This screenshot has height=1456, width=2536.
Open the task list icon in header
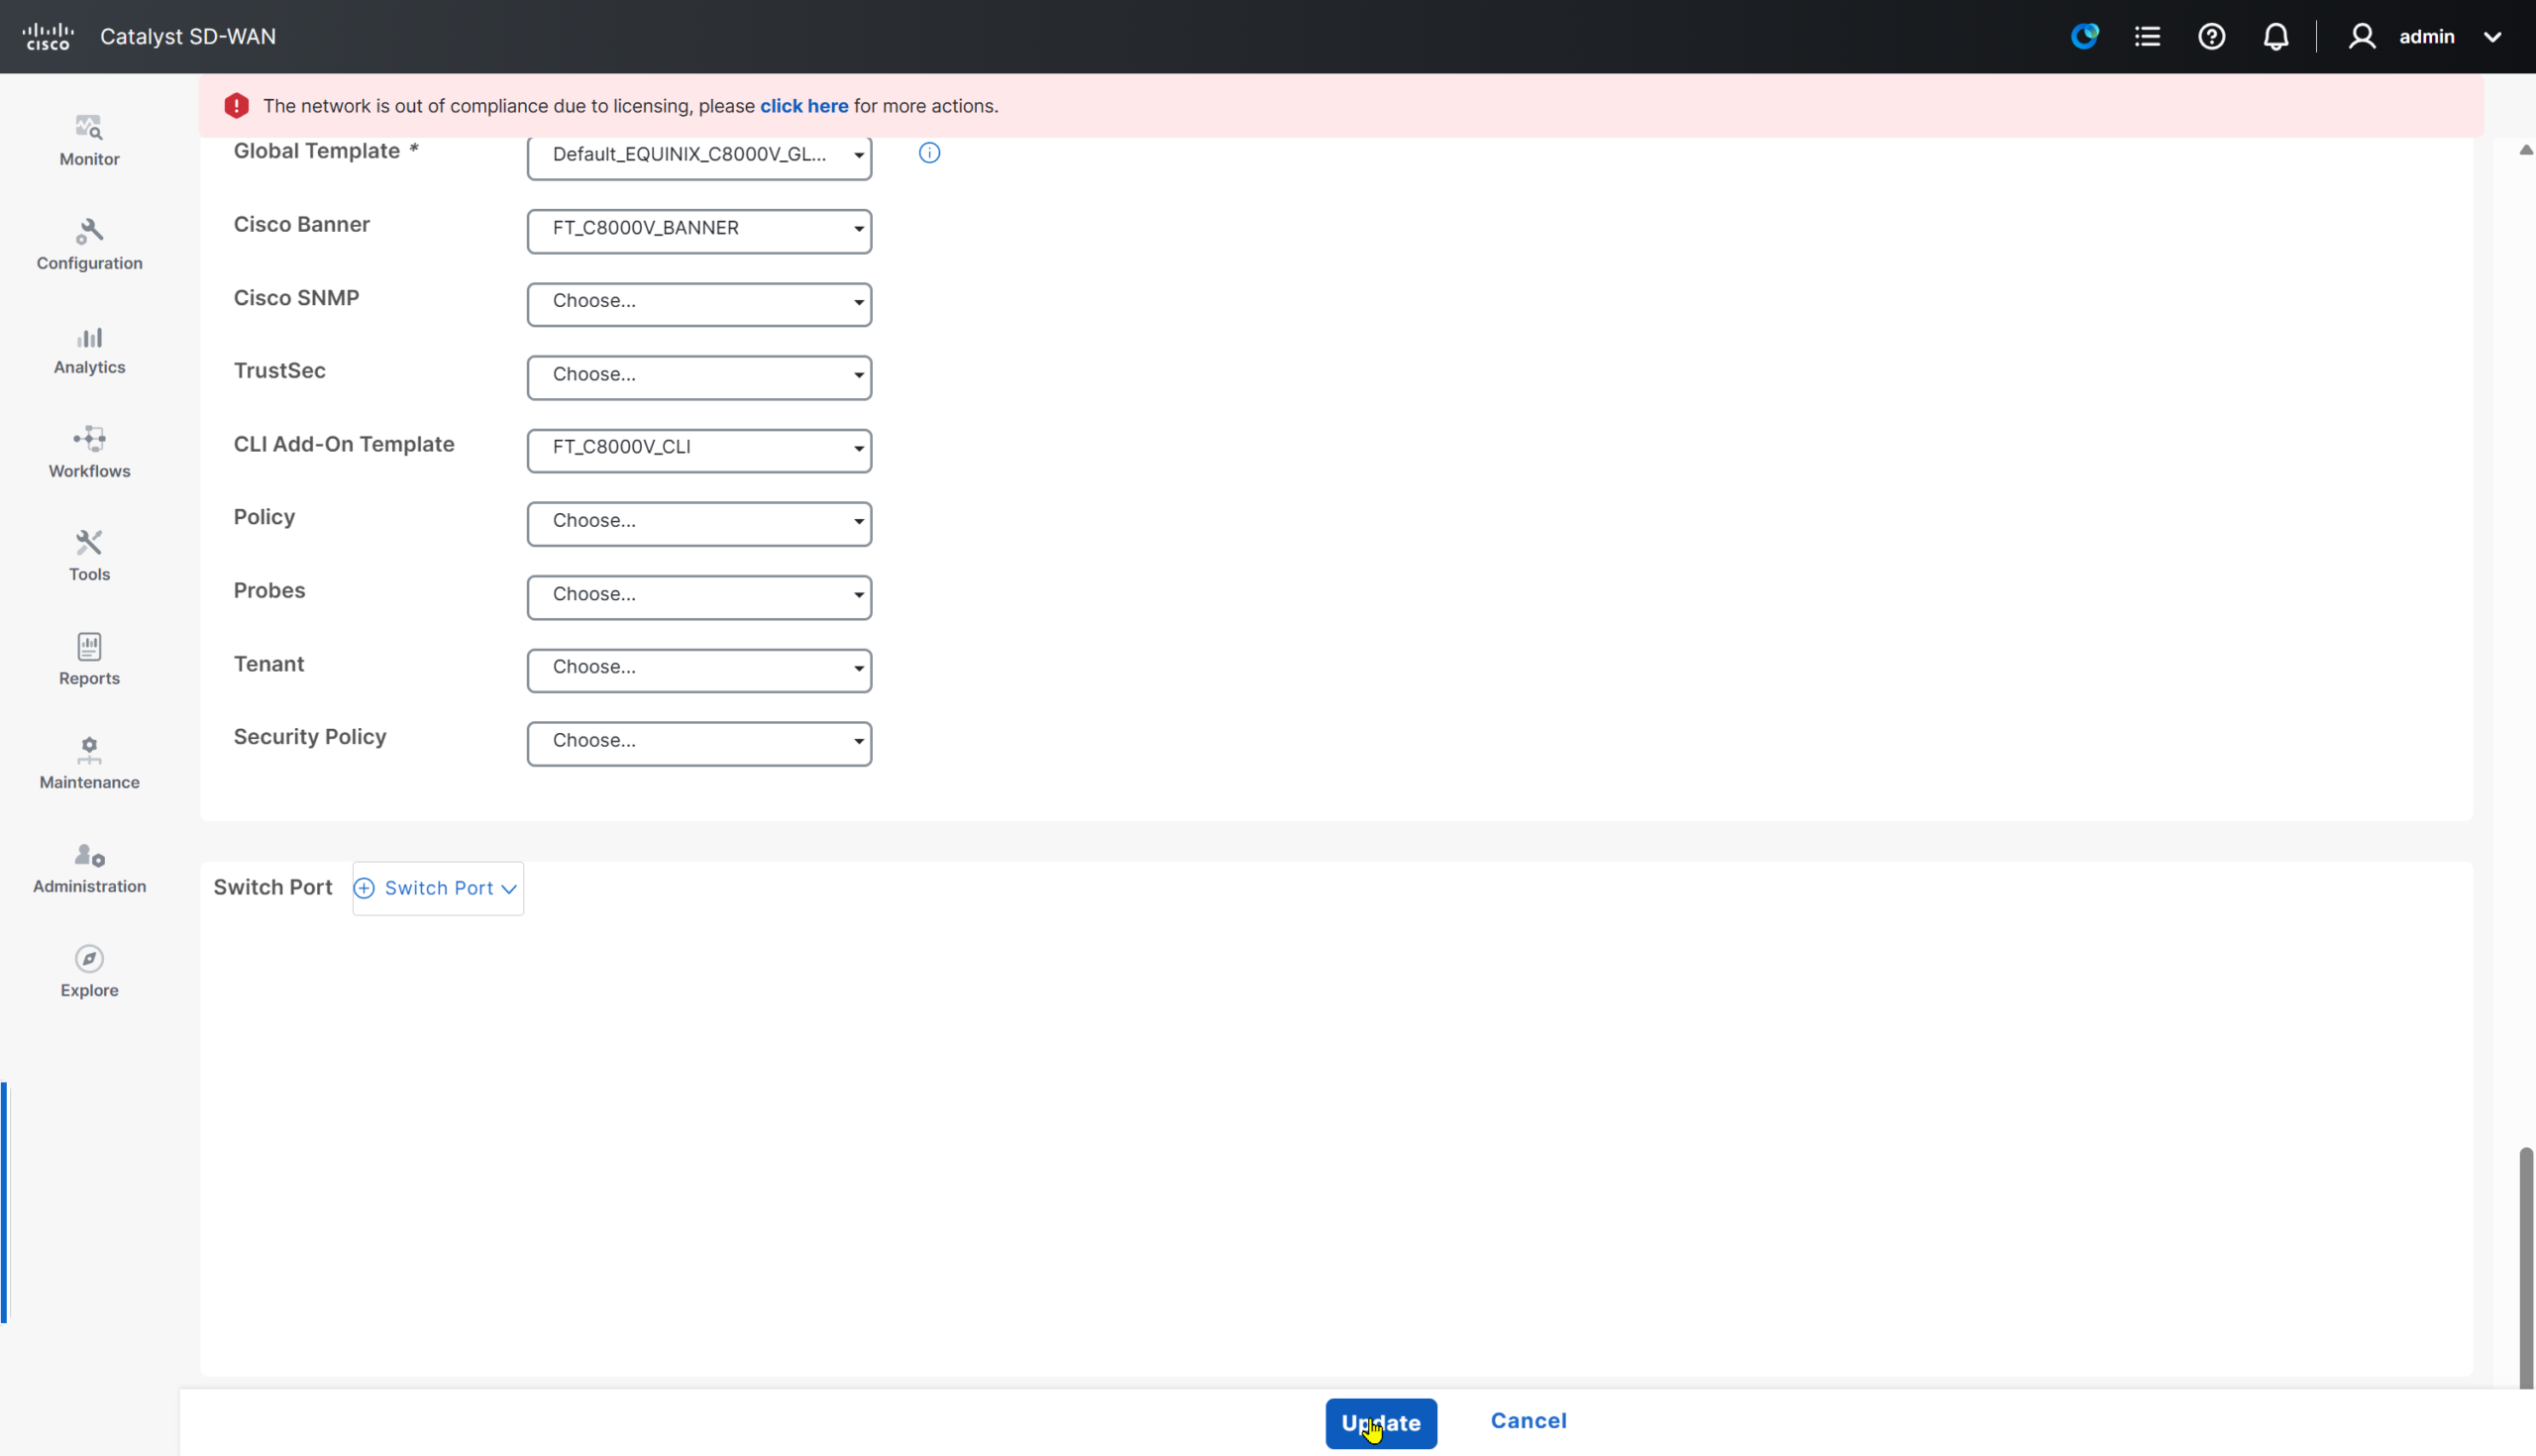click(x=2147, y=37)
